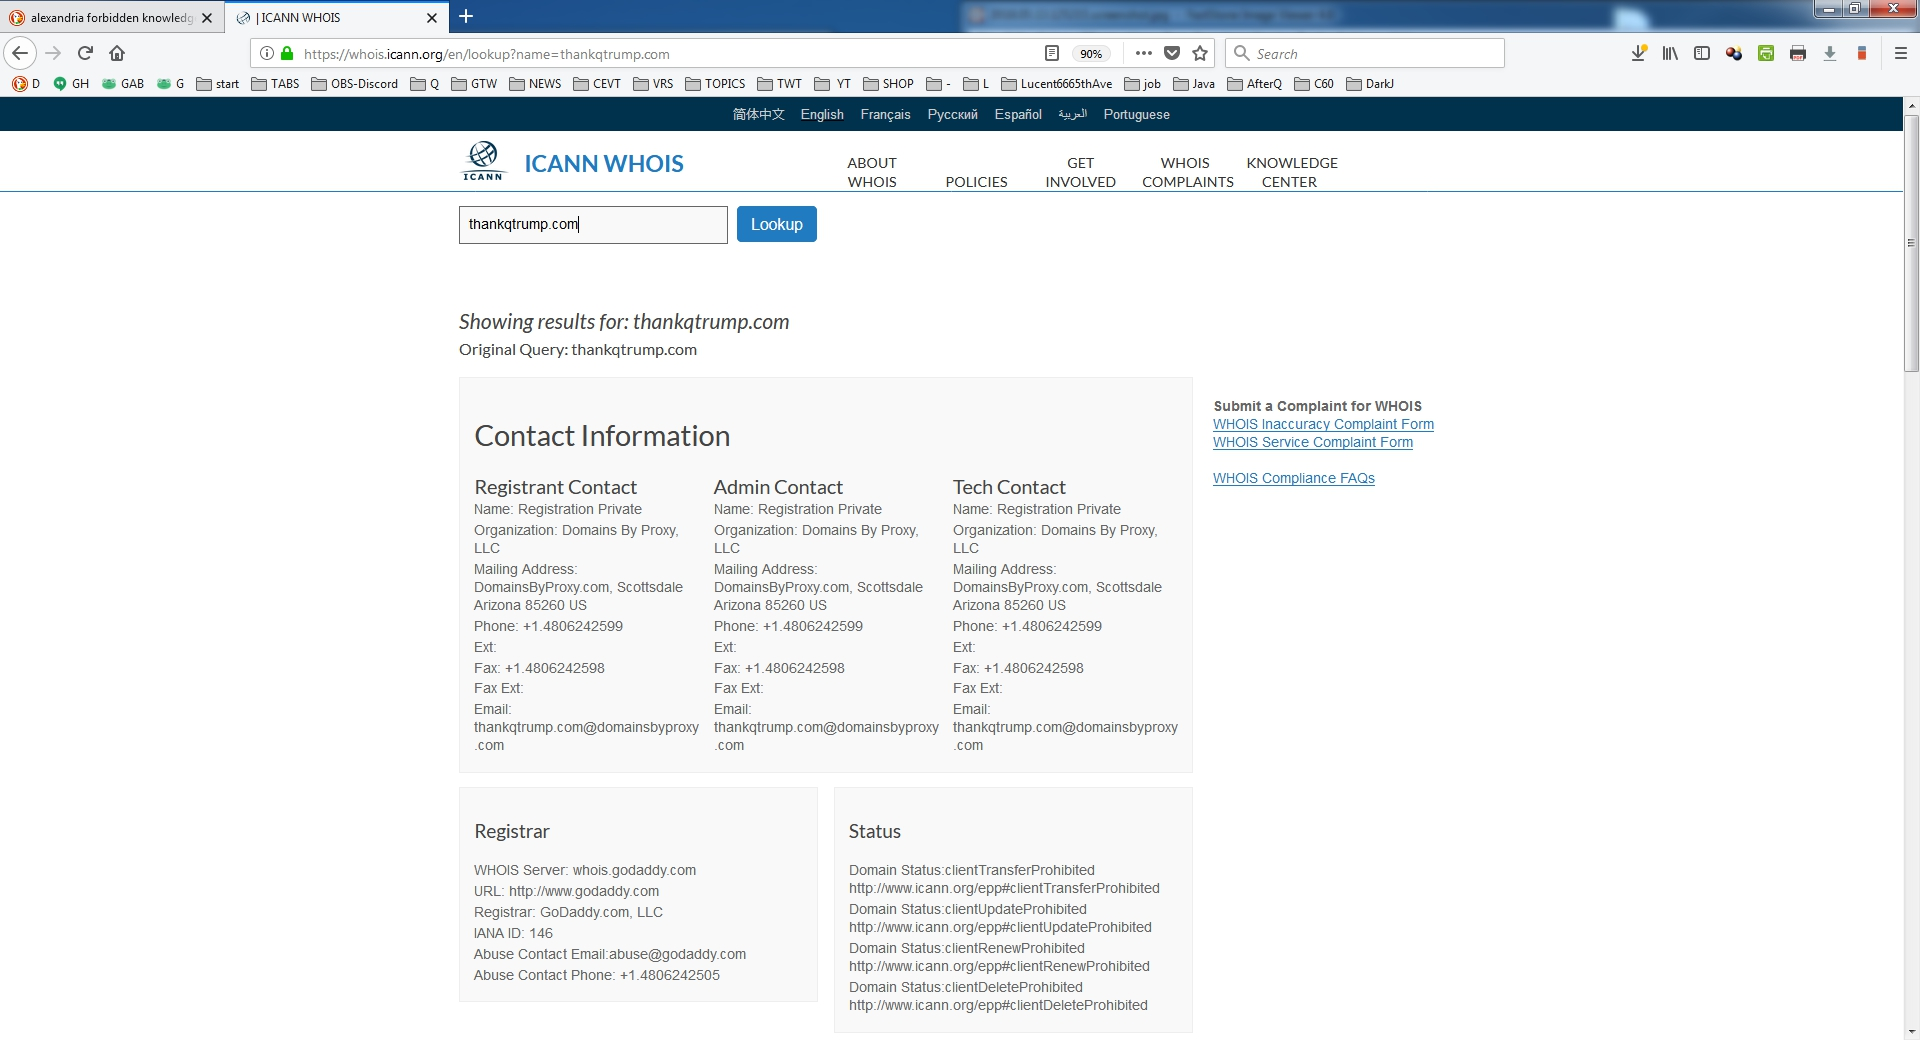Open a new browser tab
This screenshot has width=1920, height=1040.
pos(466,16)
